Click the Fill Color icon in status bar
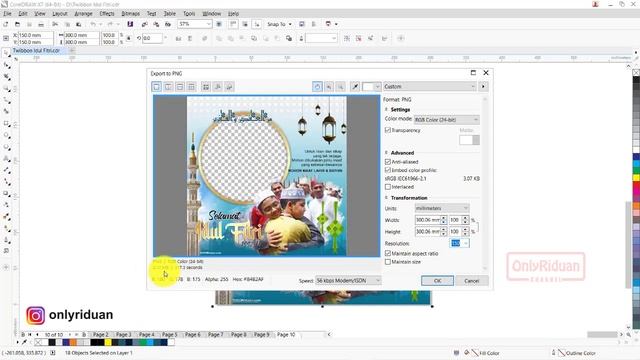Viewport: 640px width, 360px height. (x=467, y=353)
